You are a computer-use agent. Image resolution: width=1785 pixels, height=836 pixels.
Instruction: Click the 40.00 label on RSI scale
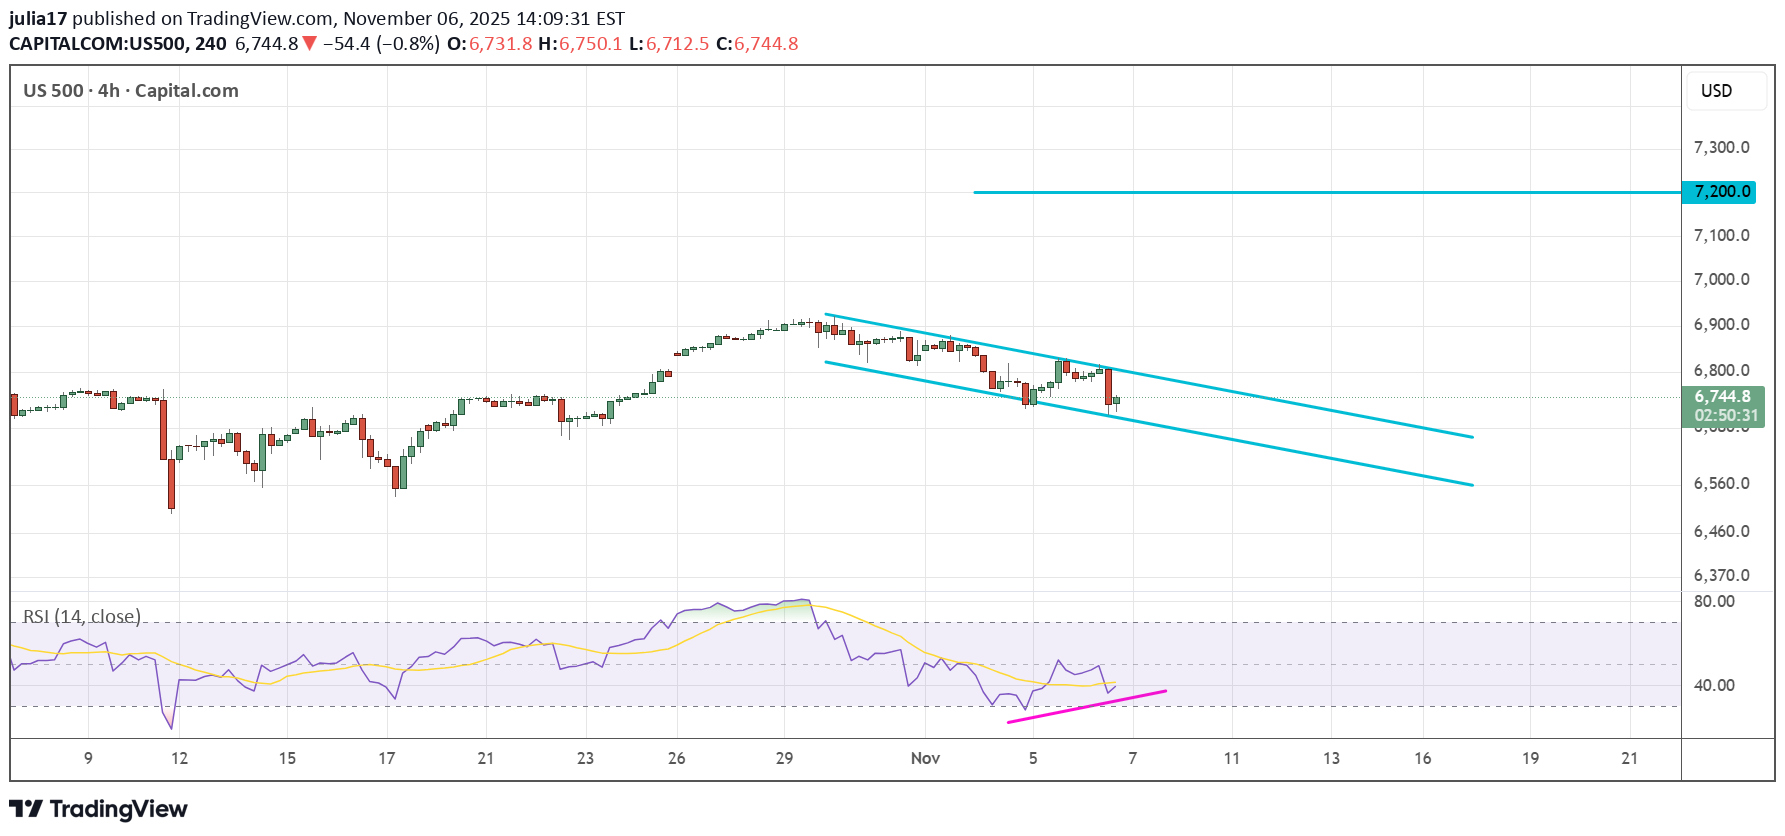click(1714, 686)
